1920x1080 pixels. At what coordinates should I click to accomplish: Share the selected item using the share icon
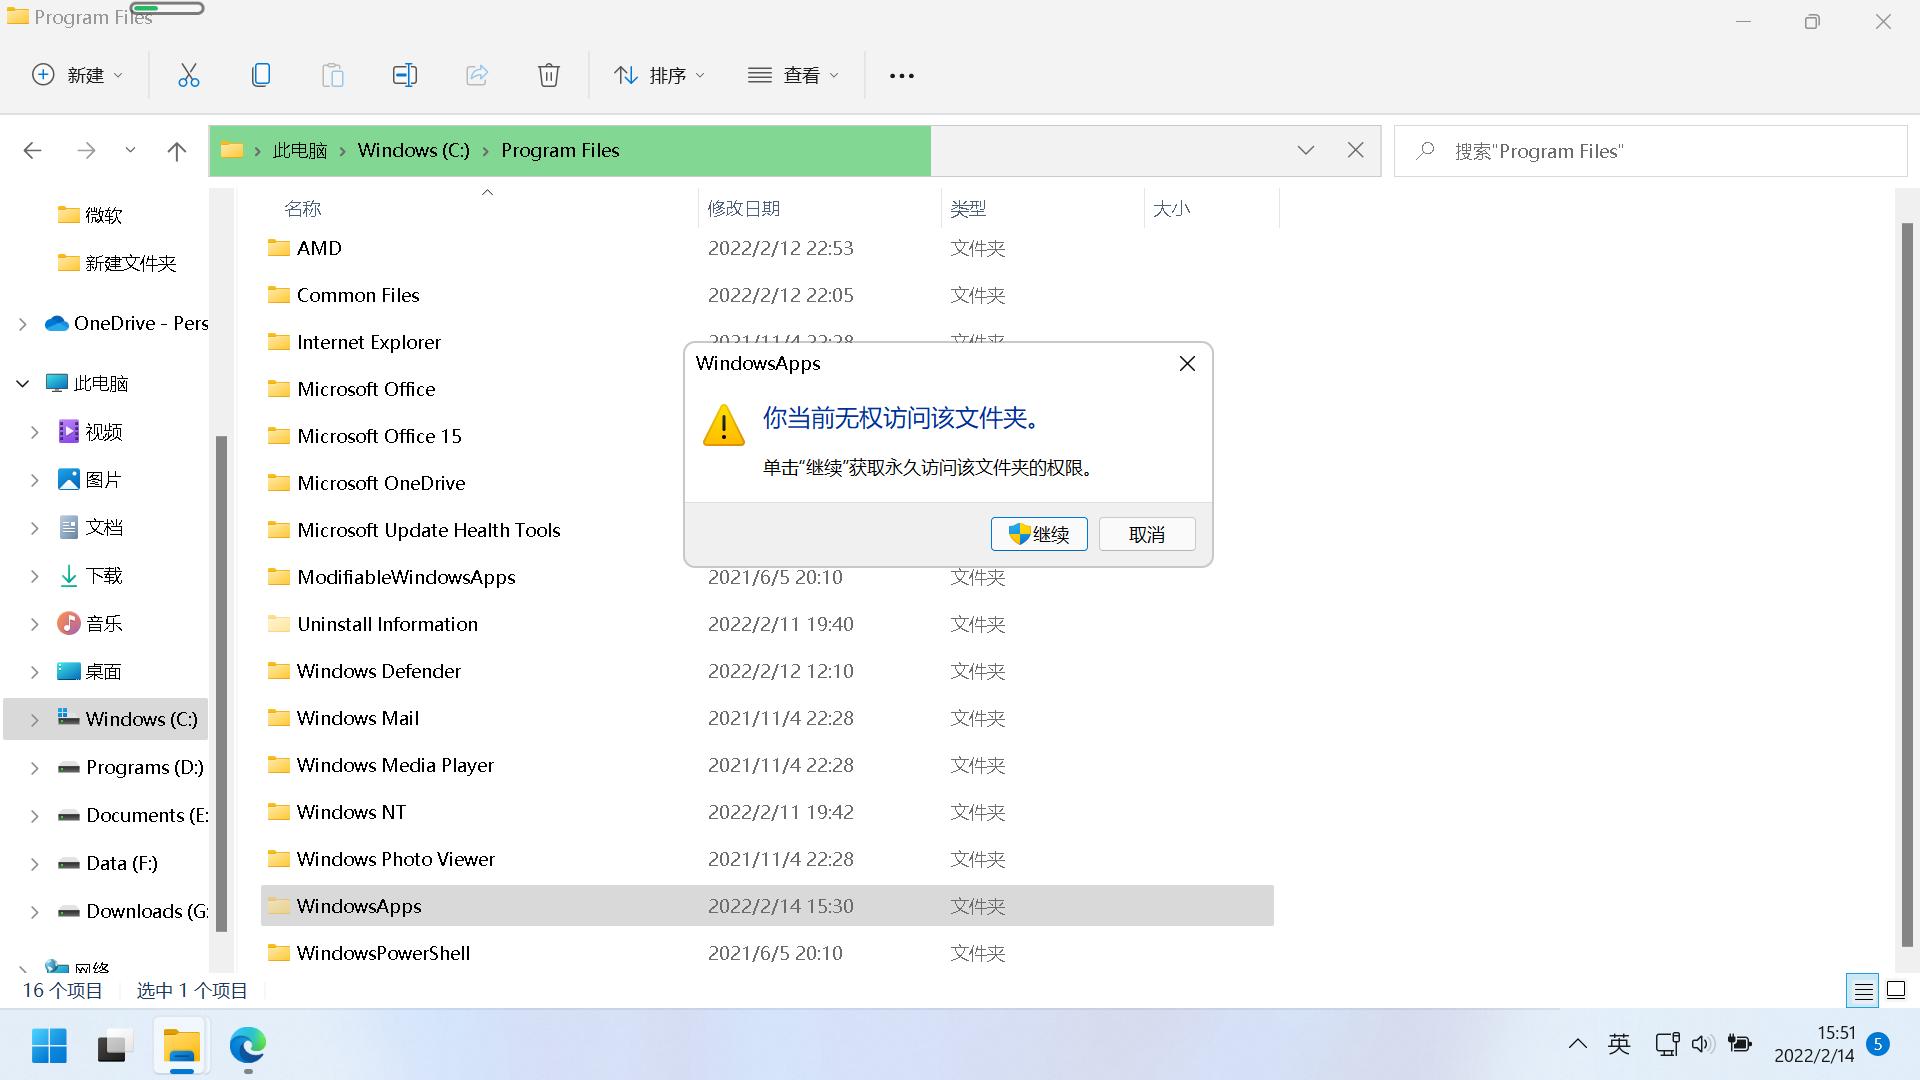click(x=477, y=75)
